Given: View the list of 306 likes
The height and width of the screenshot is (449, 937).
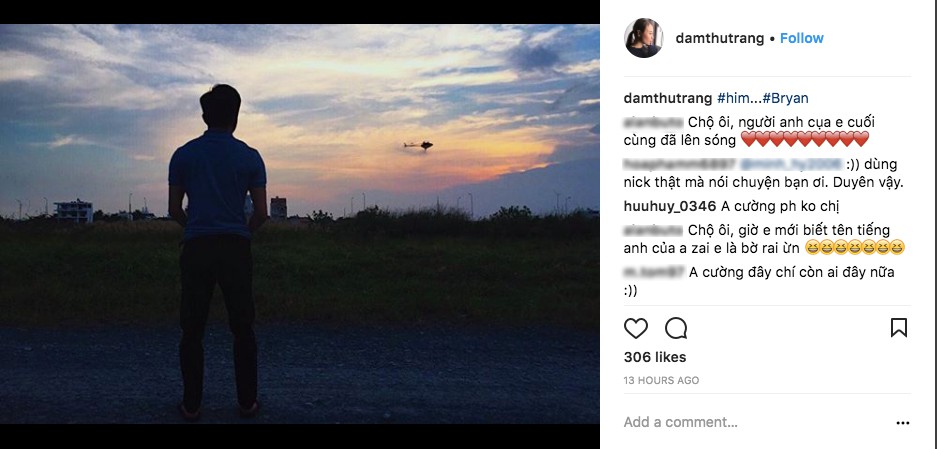Looking at the screenshot, I should 655,357.
